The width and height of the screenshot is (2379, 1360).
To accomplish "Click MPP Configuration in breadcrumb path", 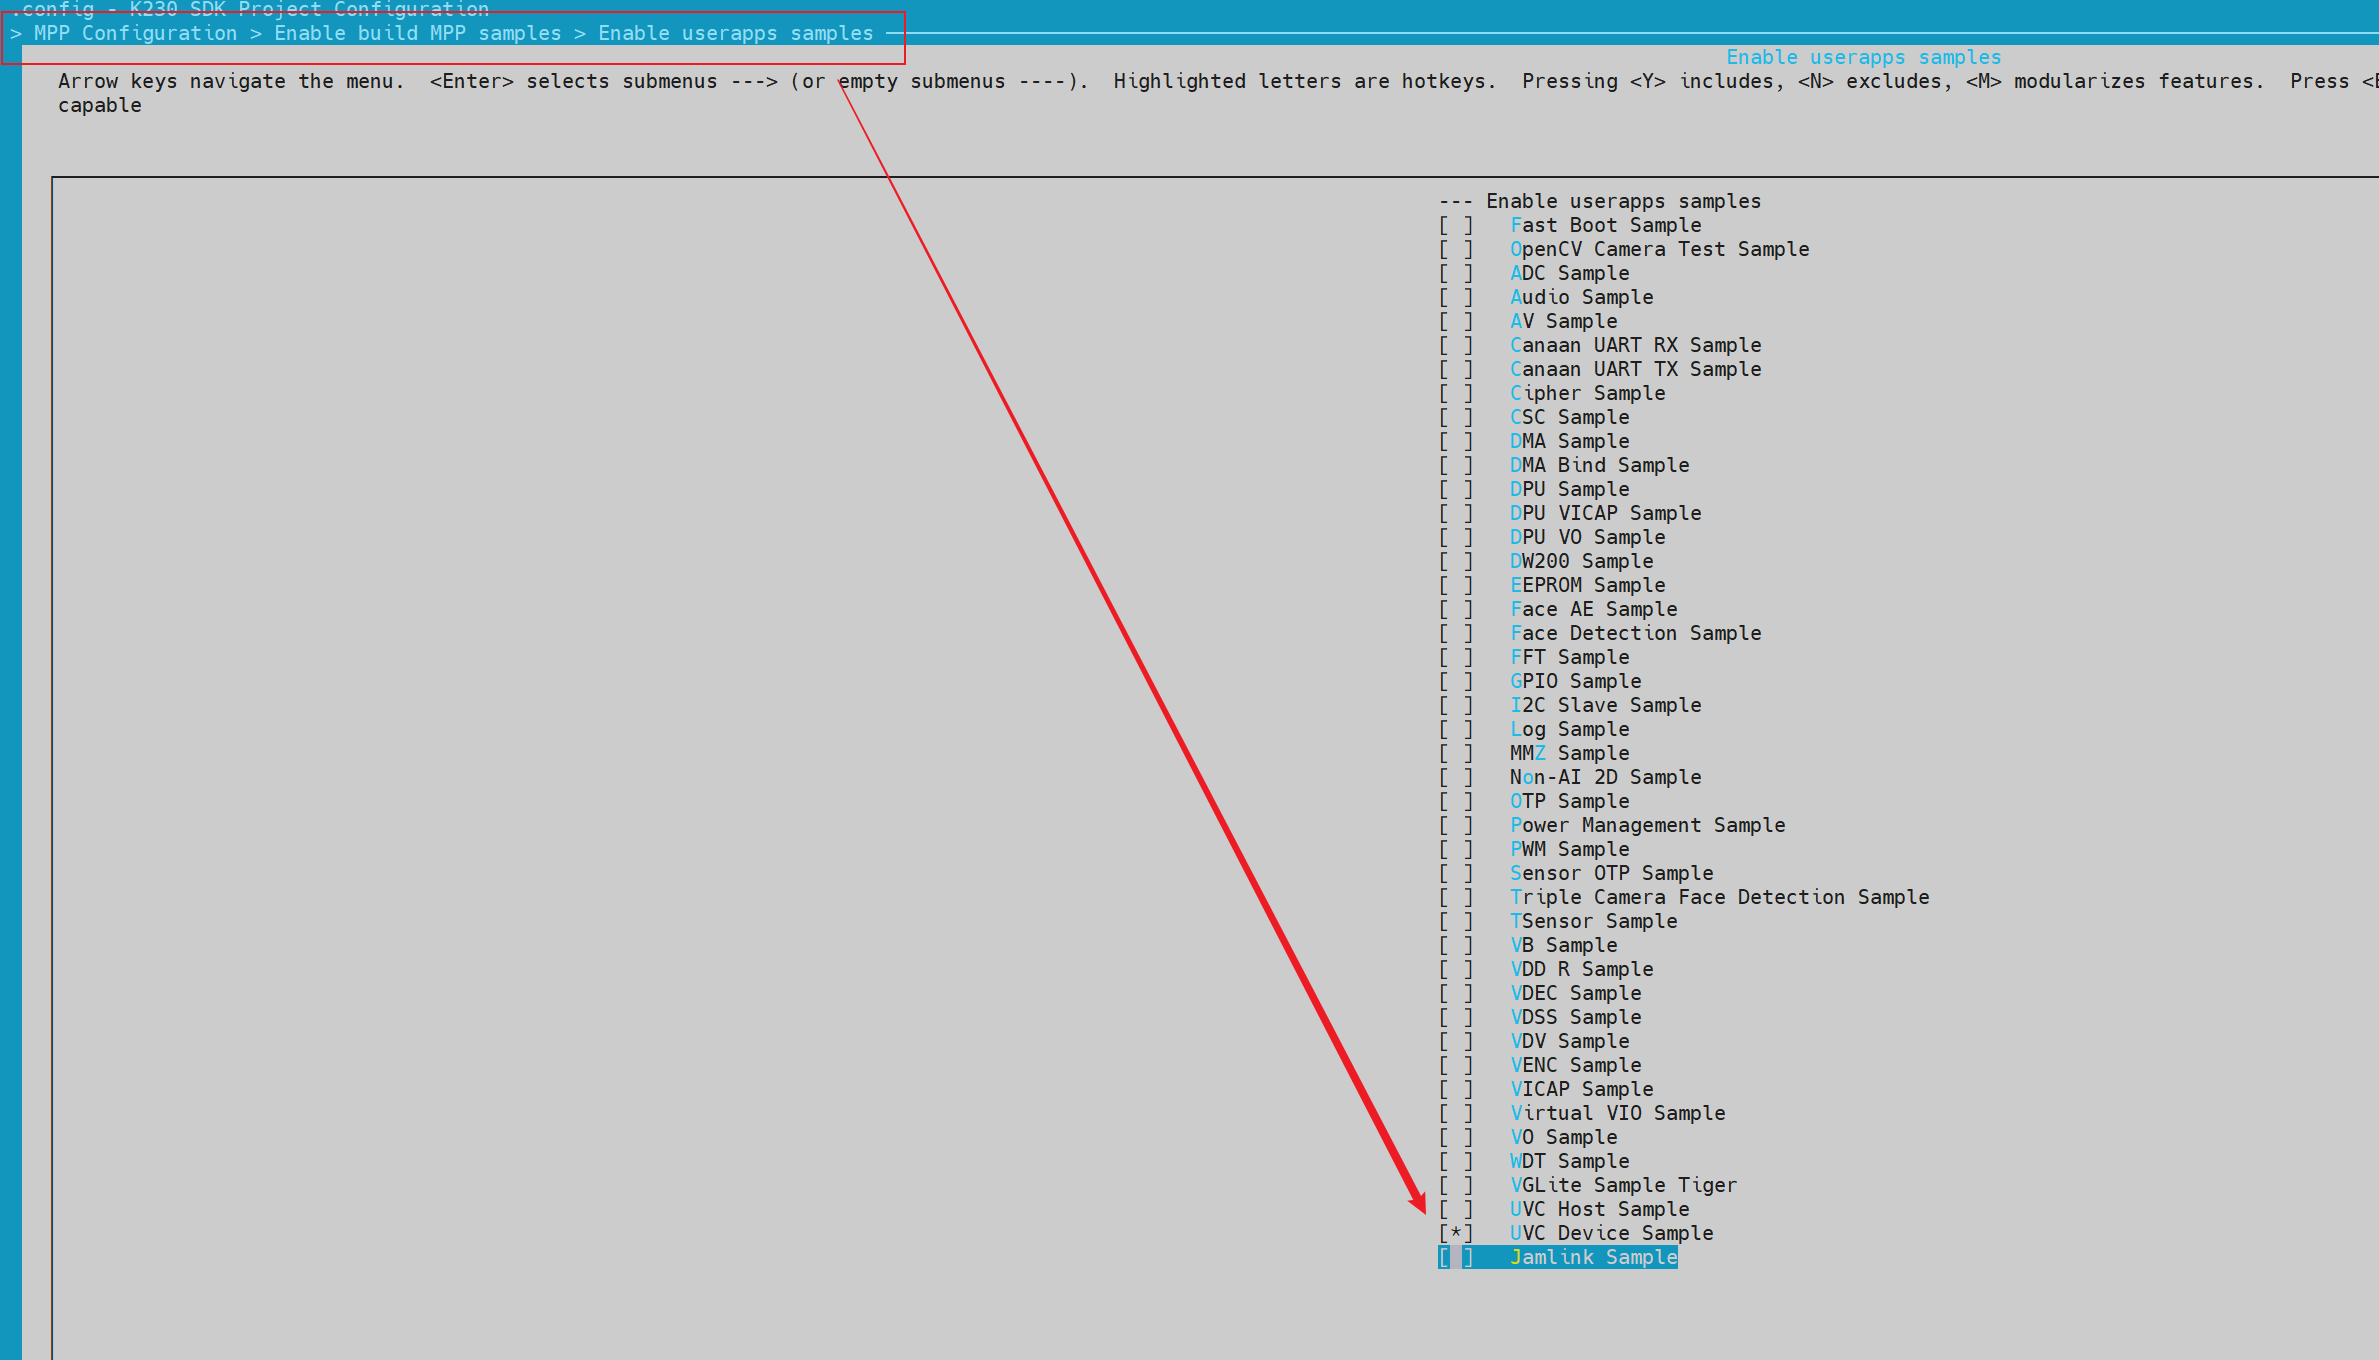I will click(135, 33).
